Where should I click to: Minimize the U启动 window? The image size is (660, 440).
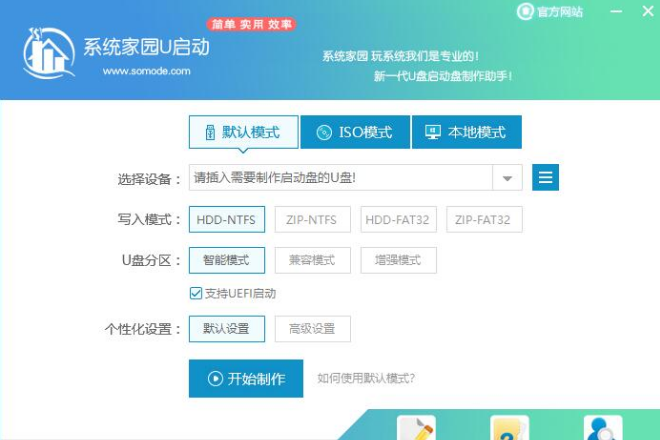click(616, 11)
